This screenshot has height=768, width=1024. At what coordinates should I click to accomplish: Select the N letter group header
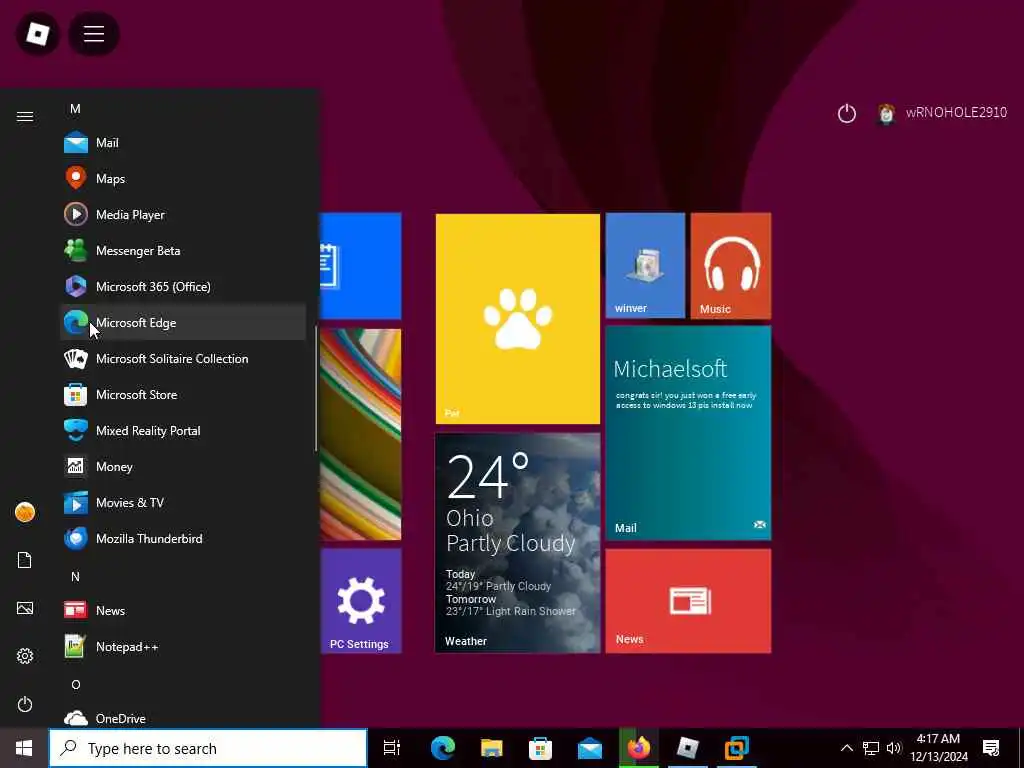coord(75,577)
